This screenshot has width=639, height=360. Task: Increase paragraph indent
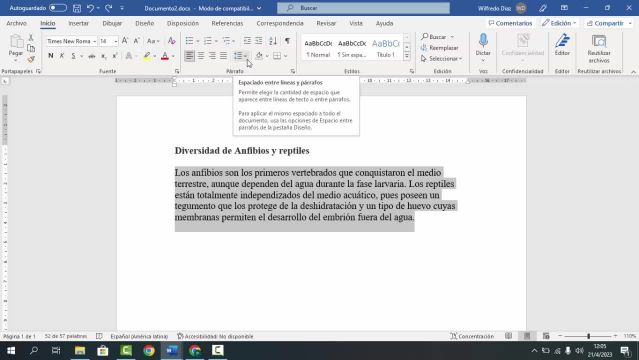click(259, 41)
